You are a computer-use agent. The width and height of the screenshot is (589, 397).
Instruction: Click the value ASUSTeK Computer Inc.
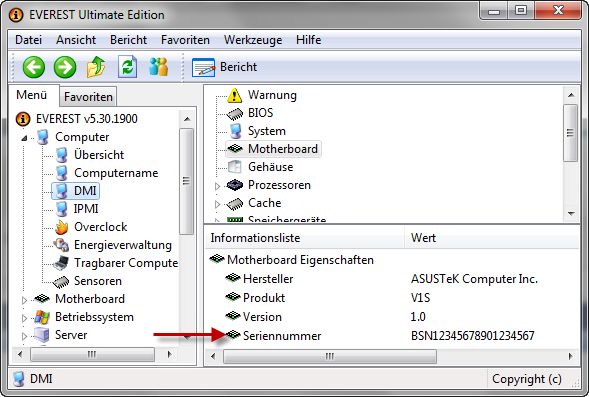coord(474,279)
